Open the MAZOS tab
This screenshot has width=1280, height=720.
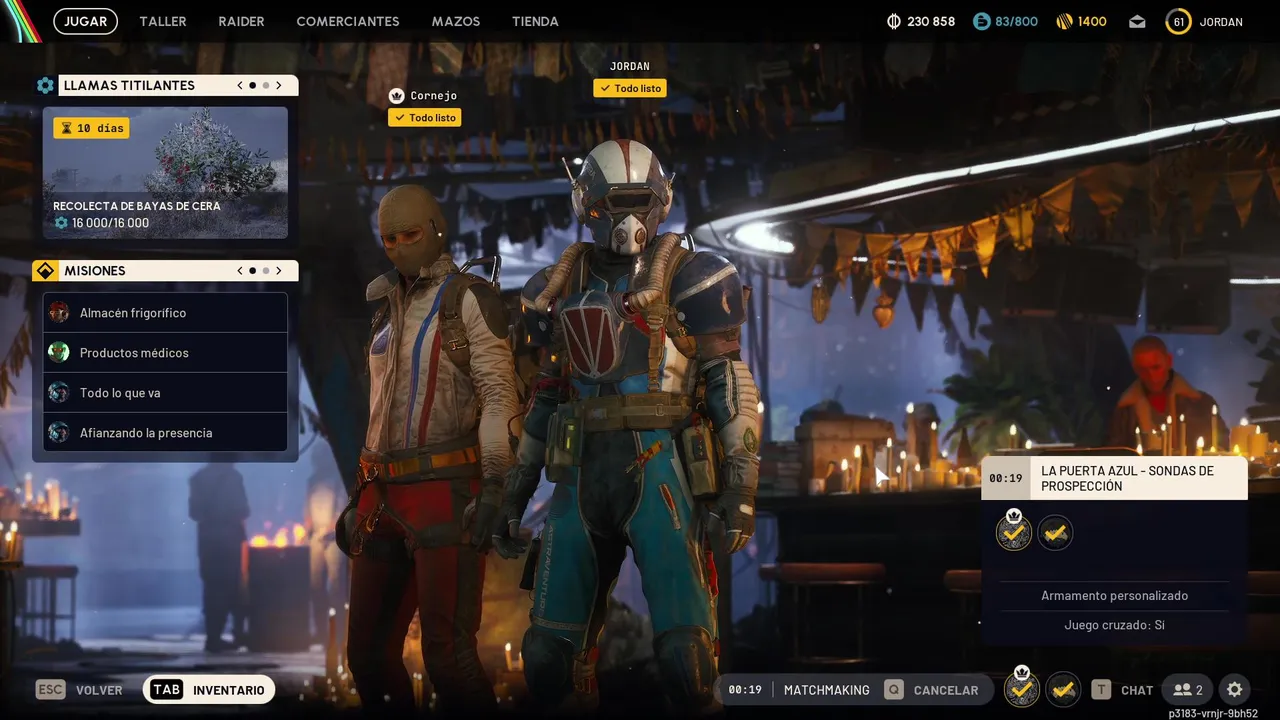(x=456, y=21)
